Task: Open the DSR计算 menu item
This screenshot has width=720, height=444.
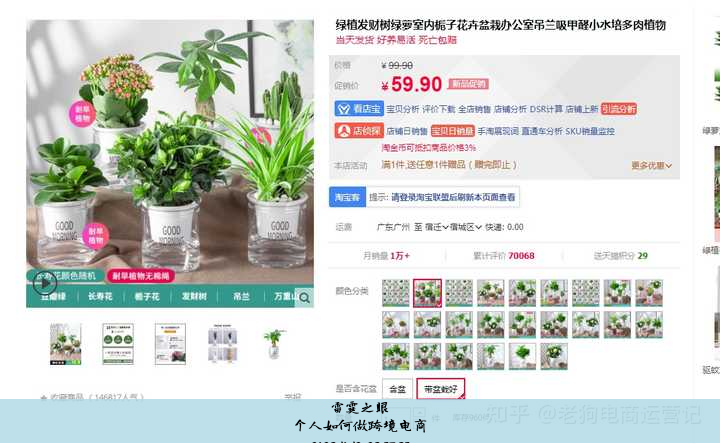Action: pos(546,109)
